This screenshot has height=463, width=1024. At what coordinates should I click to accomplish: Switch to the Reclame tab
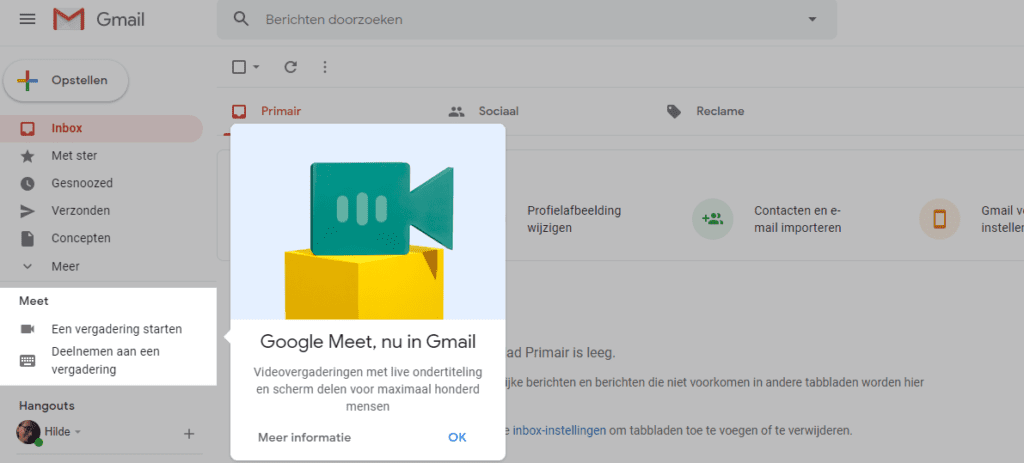click(x=720, y=112)
